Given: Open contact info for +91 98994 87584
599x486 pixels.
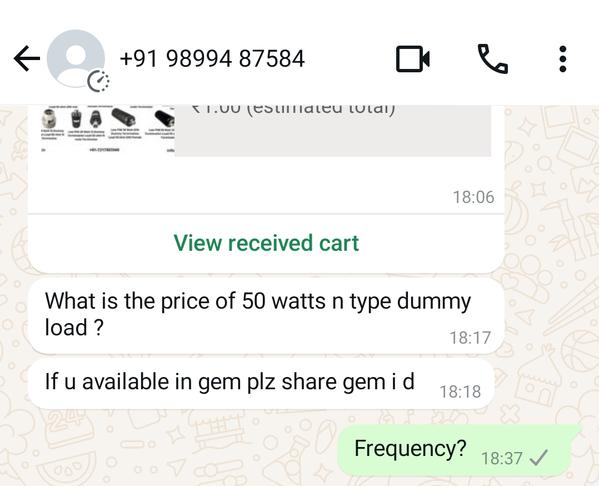Looking at the screenshot, I should (x=212, y=59).
